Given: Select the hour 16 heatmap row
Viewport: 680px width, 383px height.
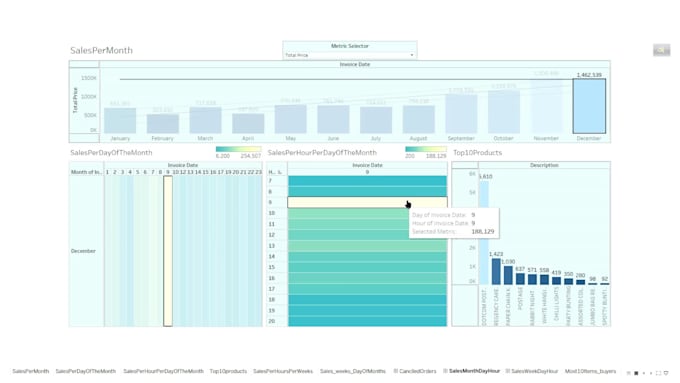Looking at the screenshot, I should pyautogui.click(x=367, y=278).
